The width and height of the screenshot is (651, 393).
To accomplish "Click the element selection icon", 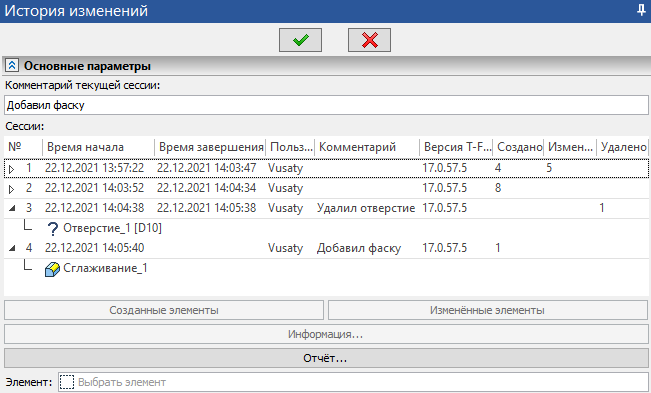I will (67, 382).
